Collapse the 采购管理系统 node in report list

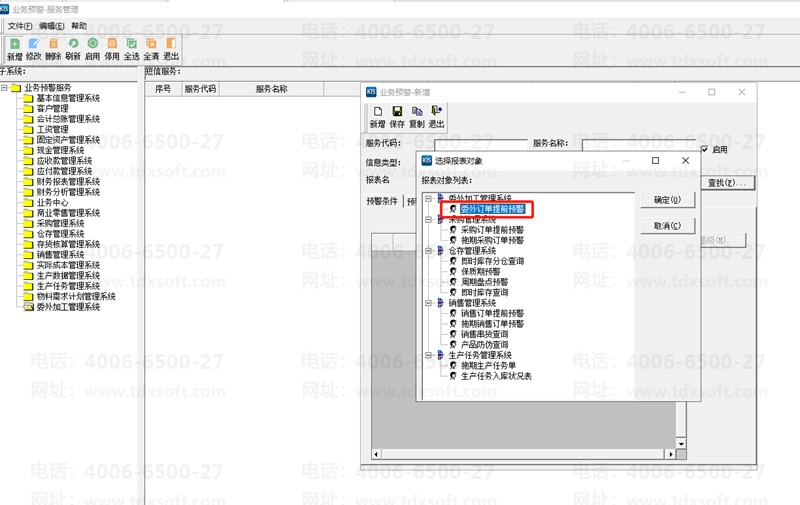point(428,220)
